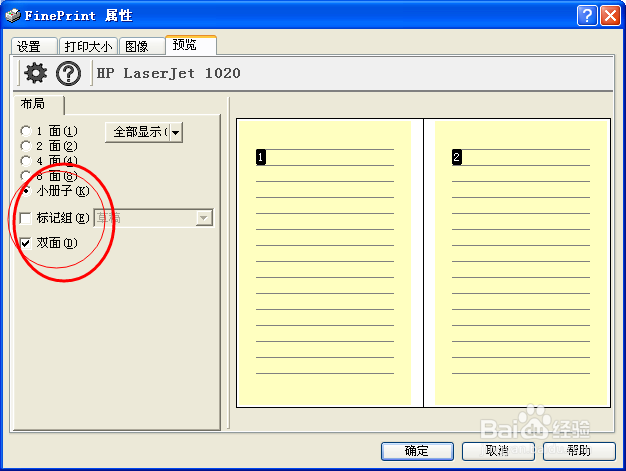This screenshot has width=626, height=471.
Task: Switch to the 设置 tab
Action: pyautogui.click(x=34, y=46)
